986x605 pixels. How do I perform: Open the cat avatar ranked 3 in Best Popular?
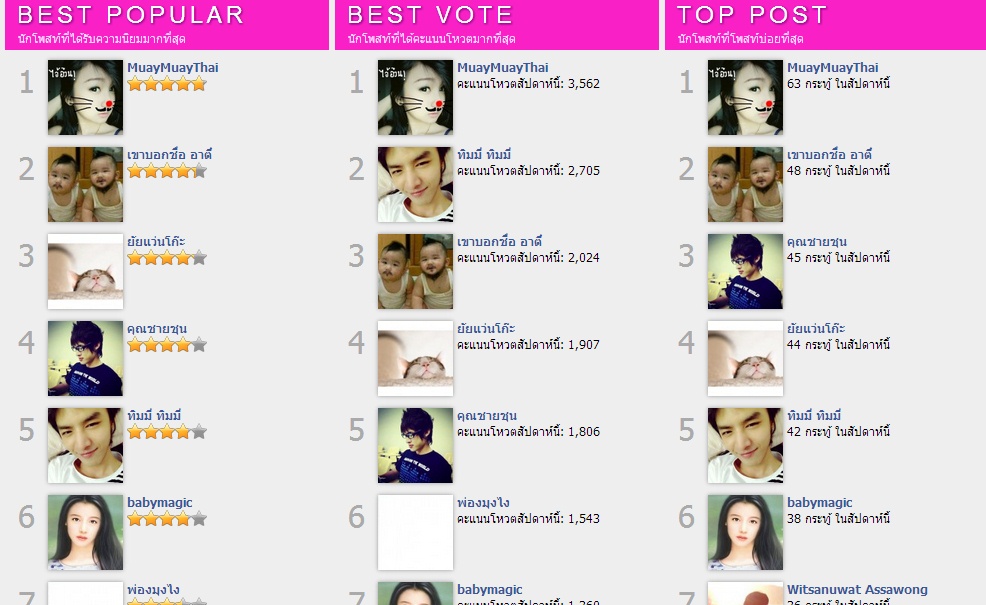pos(86,271)
